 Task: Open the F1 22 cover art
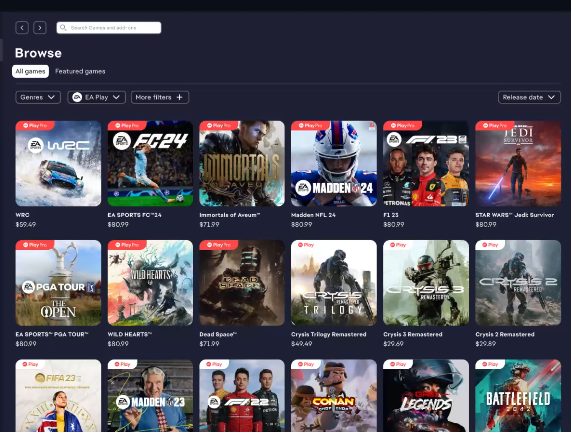[242, 396]
